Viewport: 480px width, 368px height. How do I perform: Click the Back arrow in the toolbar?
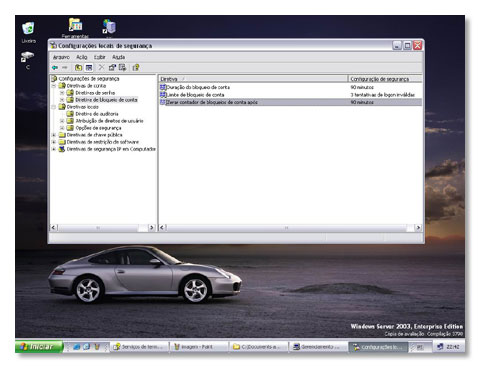pos(55,68)
